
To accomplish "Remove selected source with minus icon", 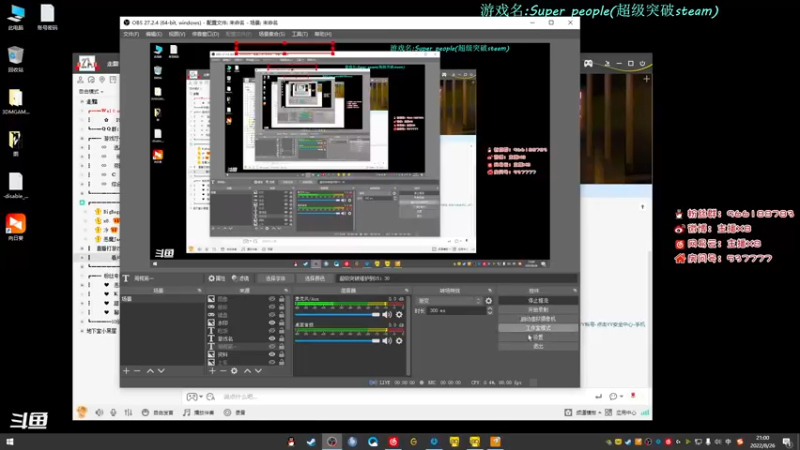I will (223, 371).
